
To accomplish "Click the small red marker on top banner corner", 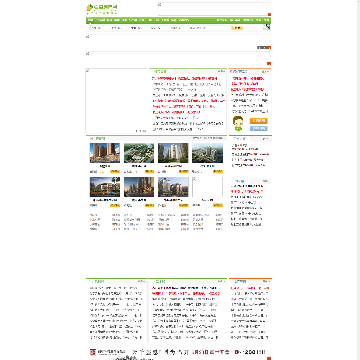I will tap(269, 14).
